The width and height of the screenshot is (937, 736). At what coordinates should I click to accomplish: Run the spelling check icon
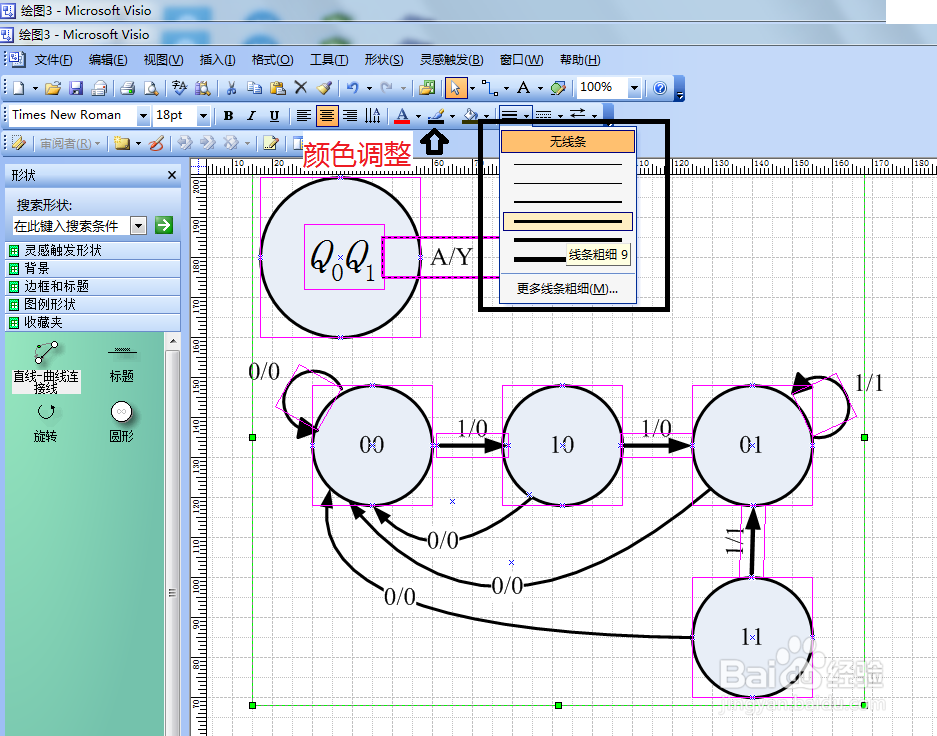[179, 88]
